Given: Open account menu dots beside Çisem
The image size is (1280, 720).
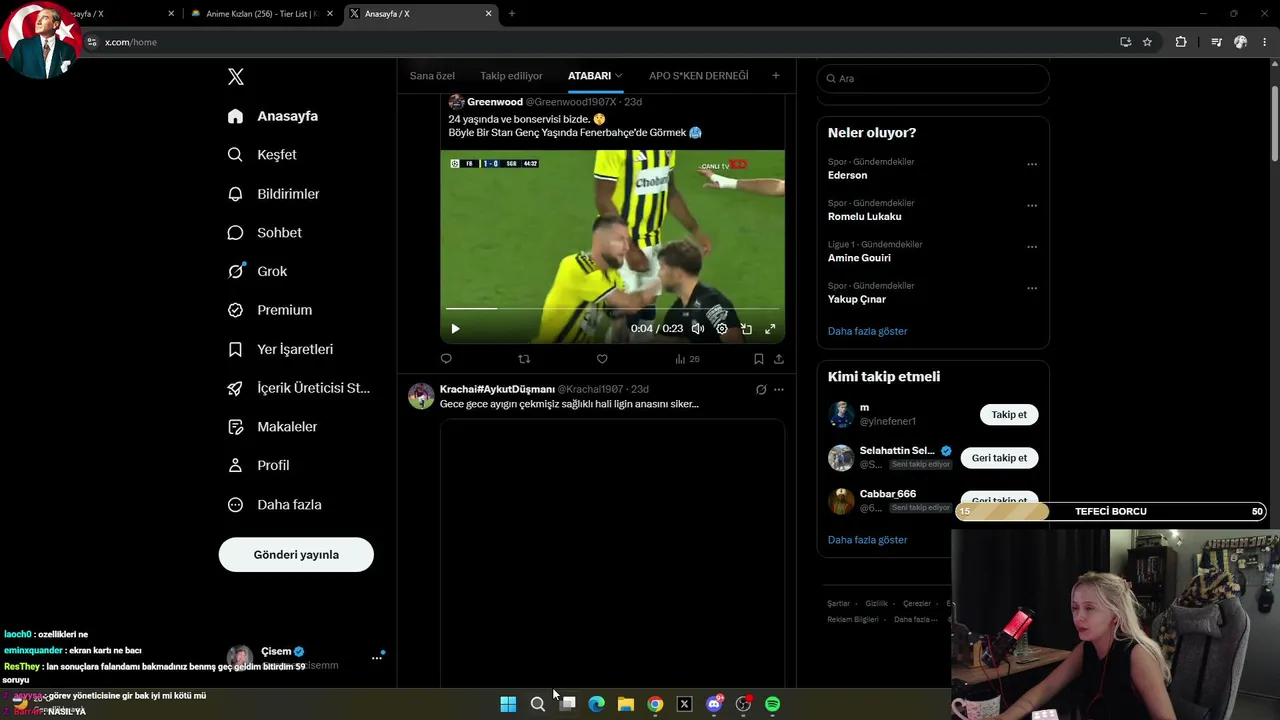Looking at the screenshot, I should pos(377,657).
